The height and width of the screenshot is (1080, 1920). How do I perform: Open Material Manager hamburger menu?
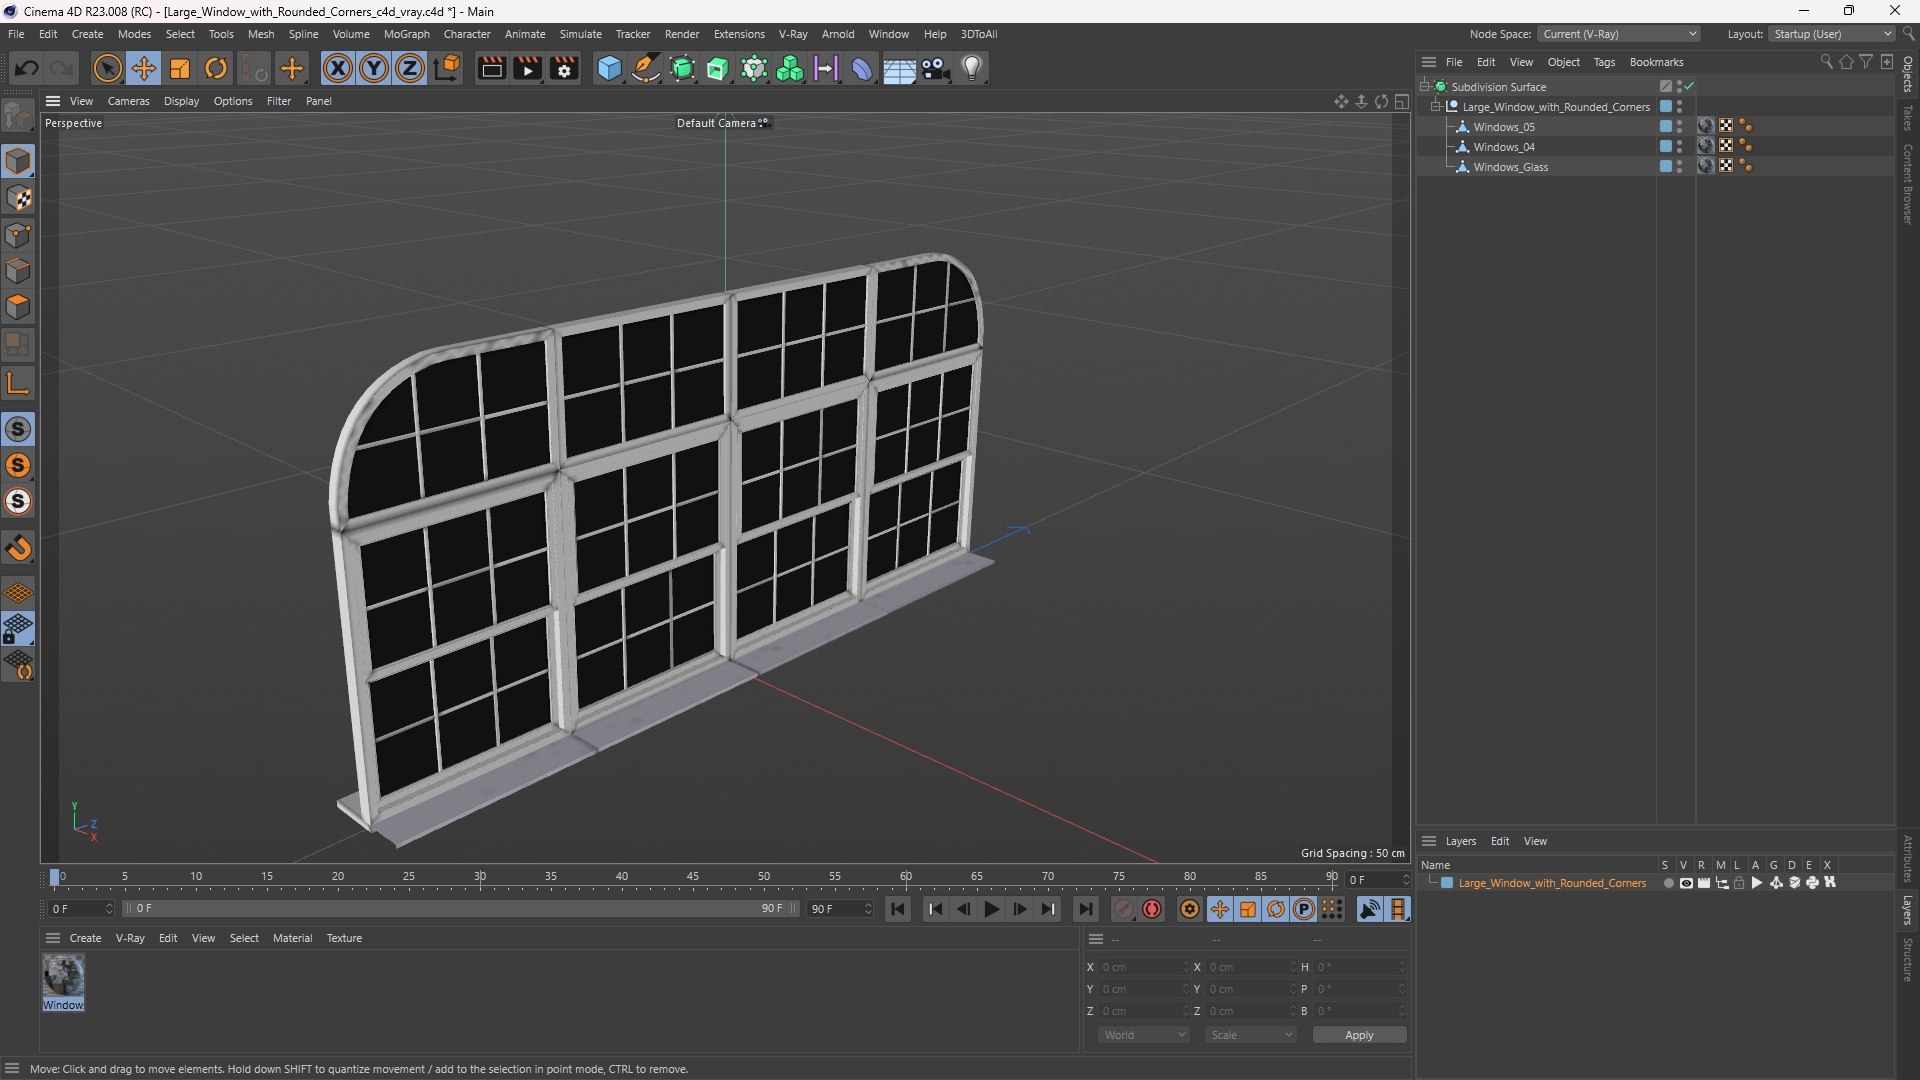[53, 938]
